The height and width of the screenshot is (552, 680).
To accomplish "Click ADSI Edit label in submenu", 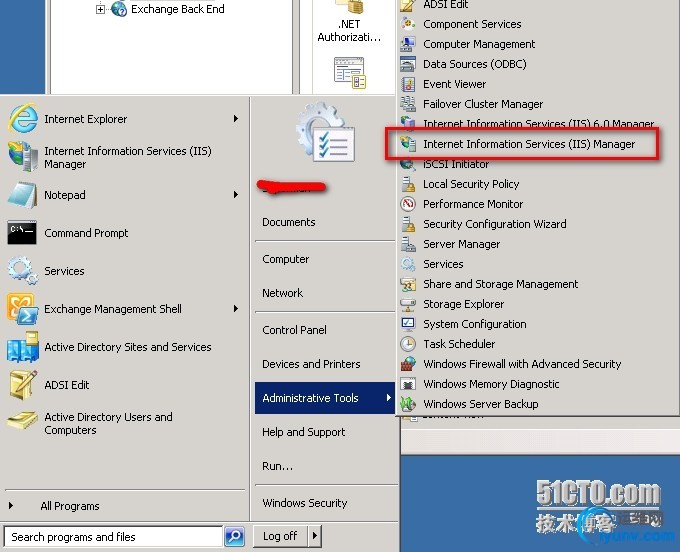I will tap(445, 4).
